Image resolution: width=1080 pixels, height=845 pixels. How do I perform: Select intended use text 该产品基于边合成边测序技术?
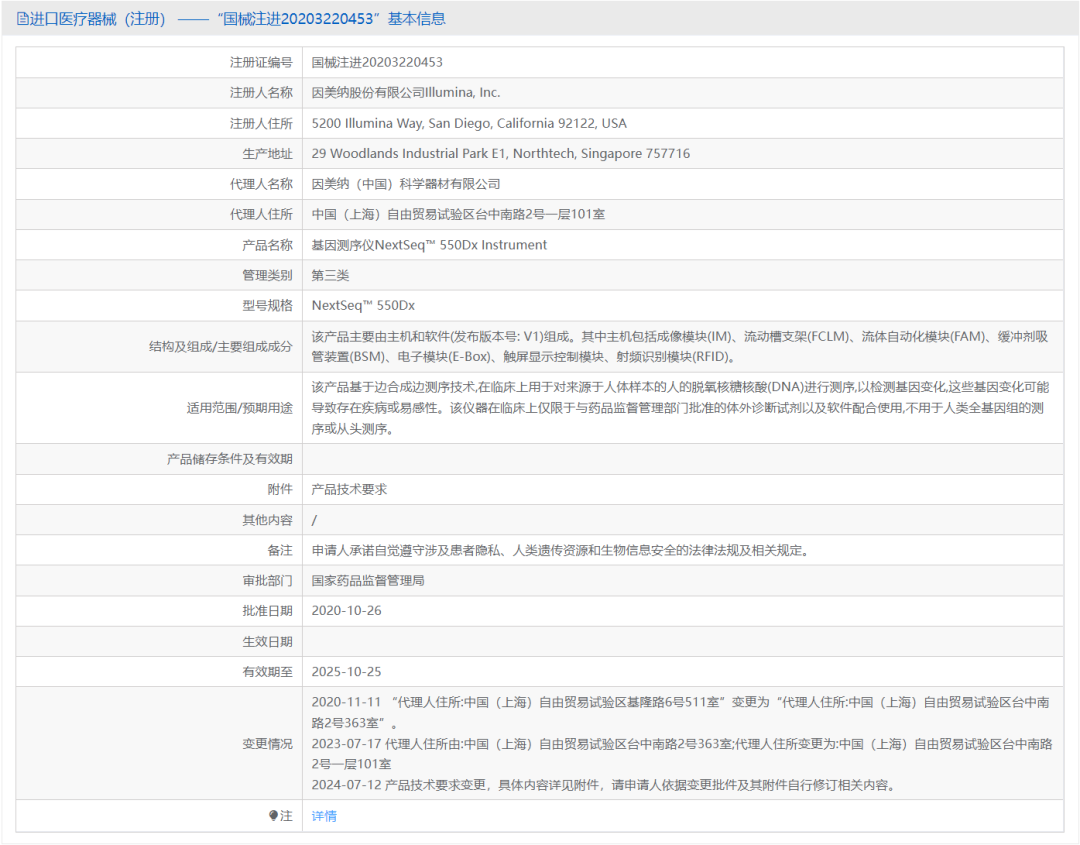click(680, 408)
